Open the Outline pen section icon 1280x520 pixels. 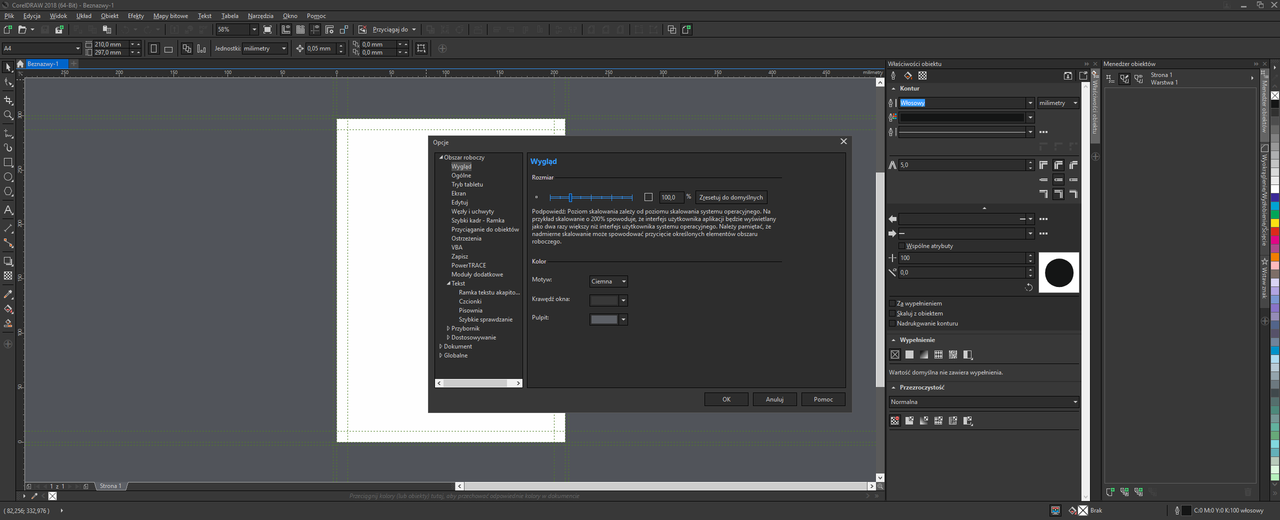894,75
